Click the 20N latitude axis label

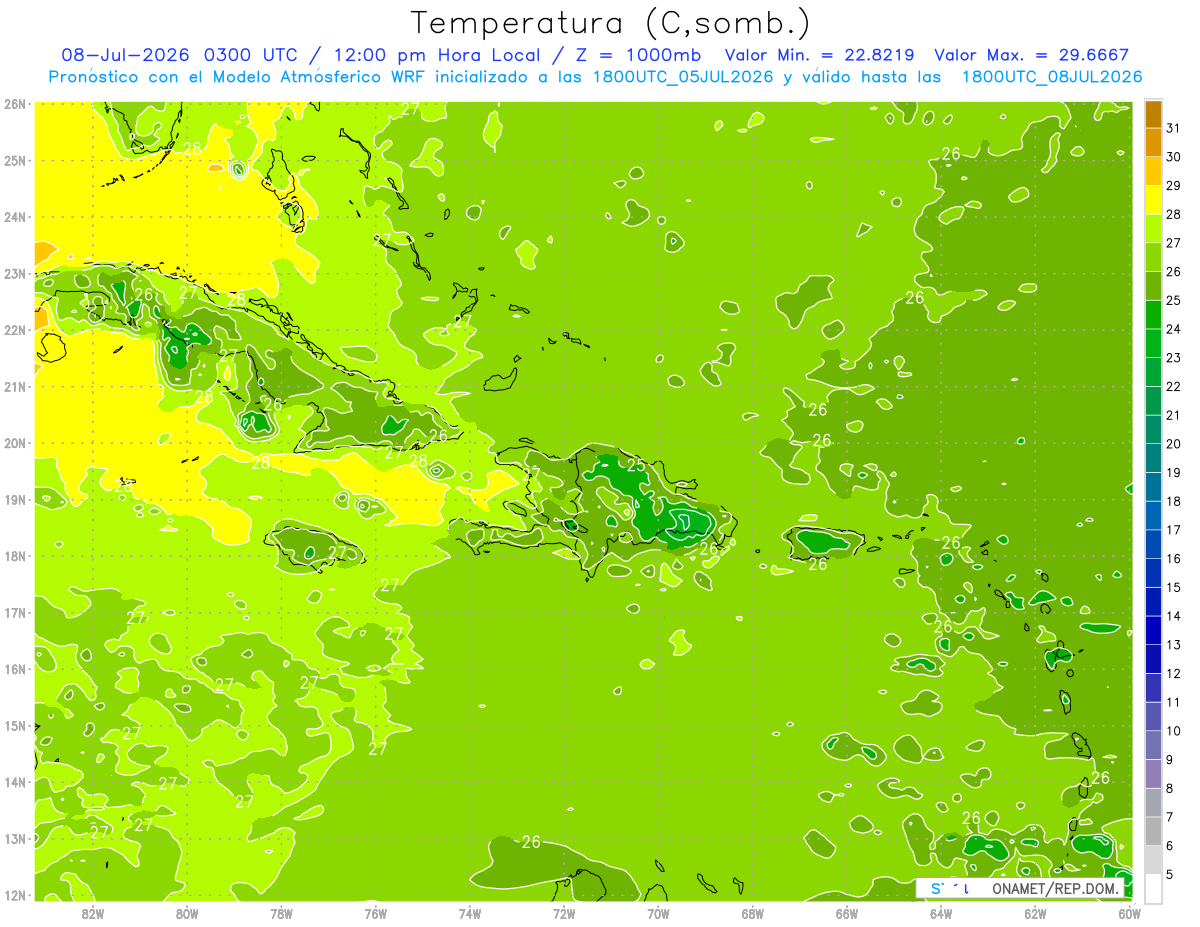click(x=15, y=443)
